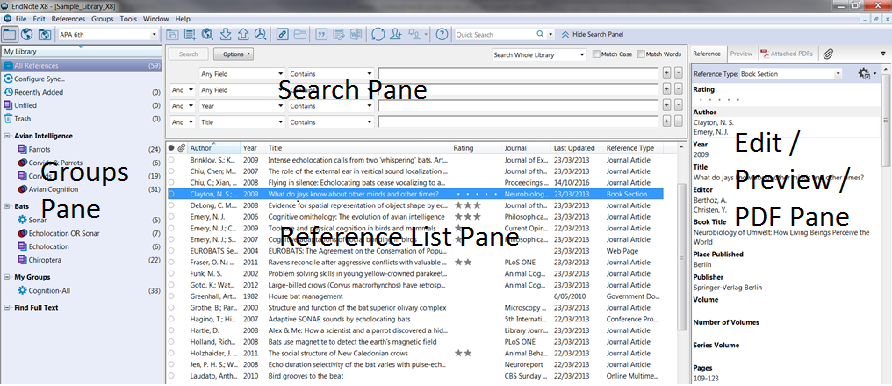Sort list by Author column header
892x386 pixels.
click(214, 148)
